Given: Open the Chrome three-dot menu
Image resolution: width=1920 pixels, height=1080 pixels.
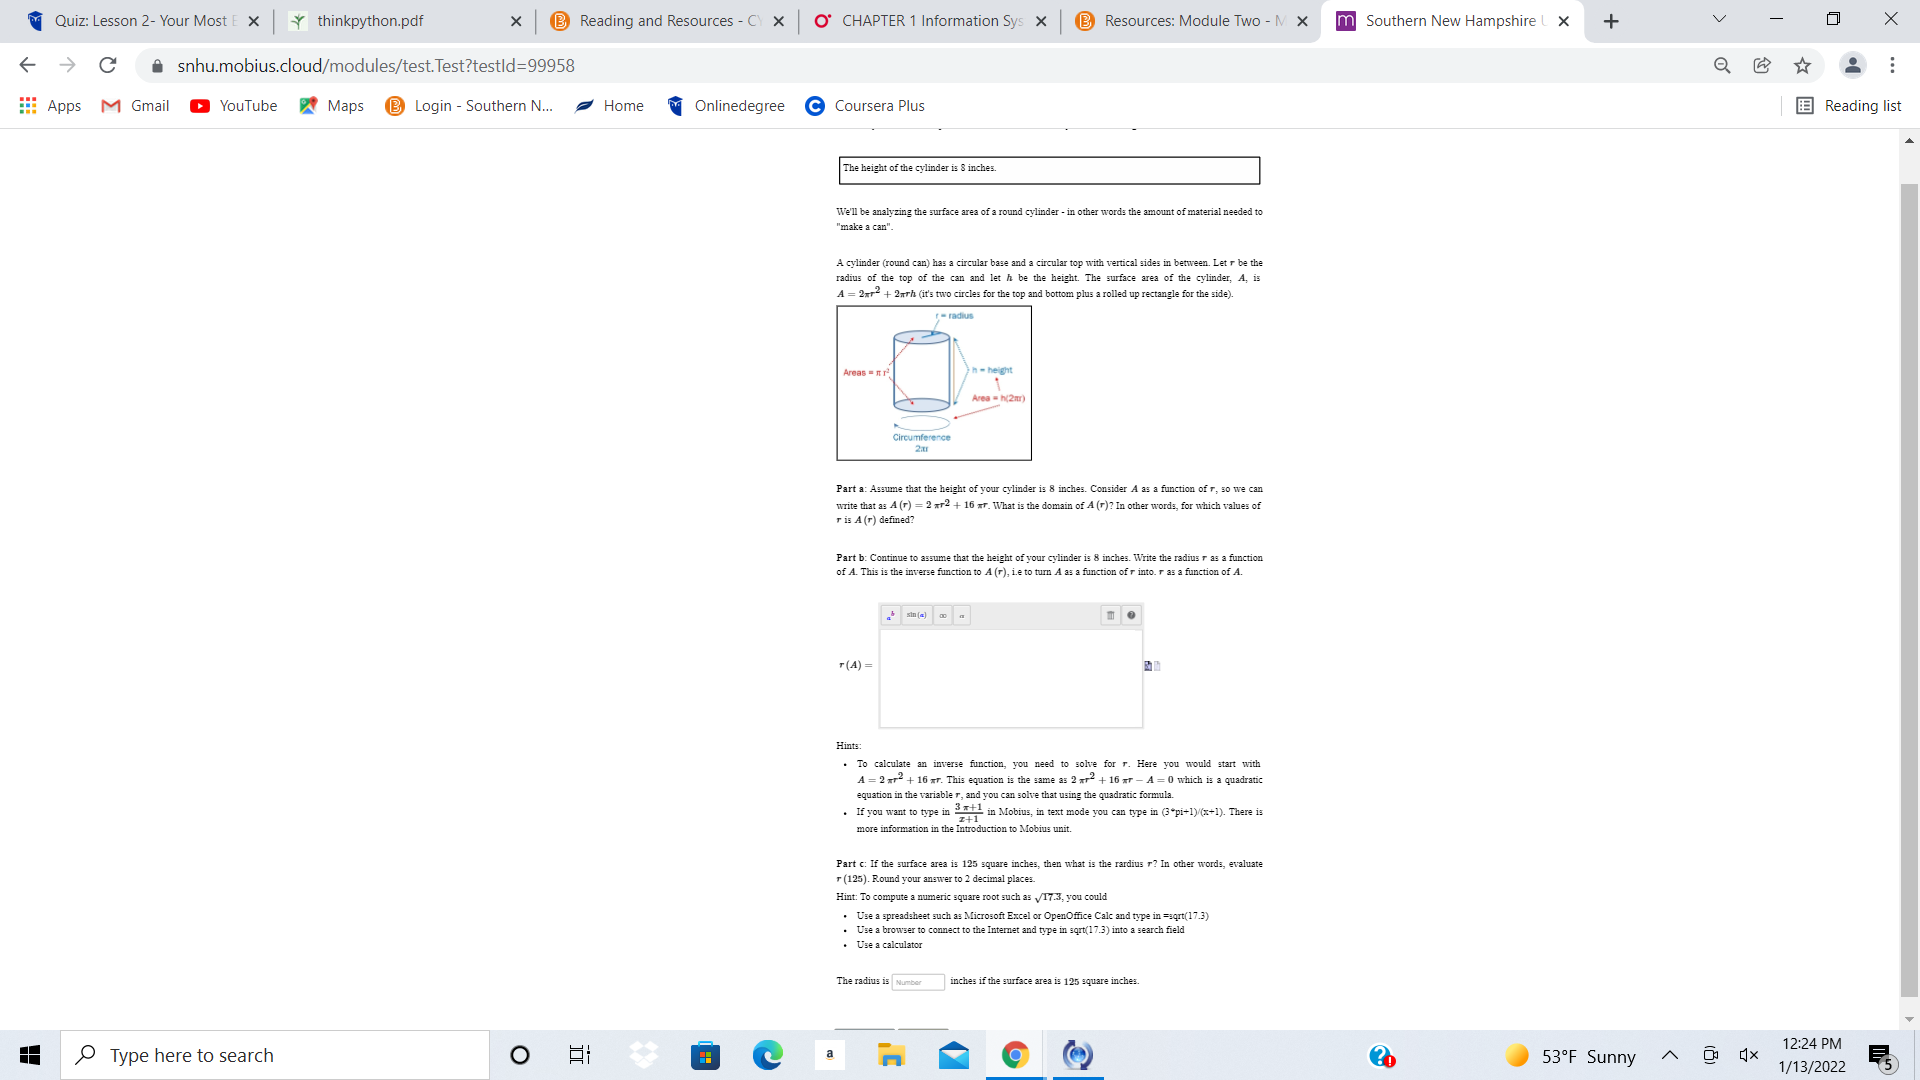Looking at the screenshot, I should (1892, 65).
